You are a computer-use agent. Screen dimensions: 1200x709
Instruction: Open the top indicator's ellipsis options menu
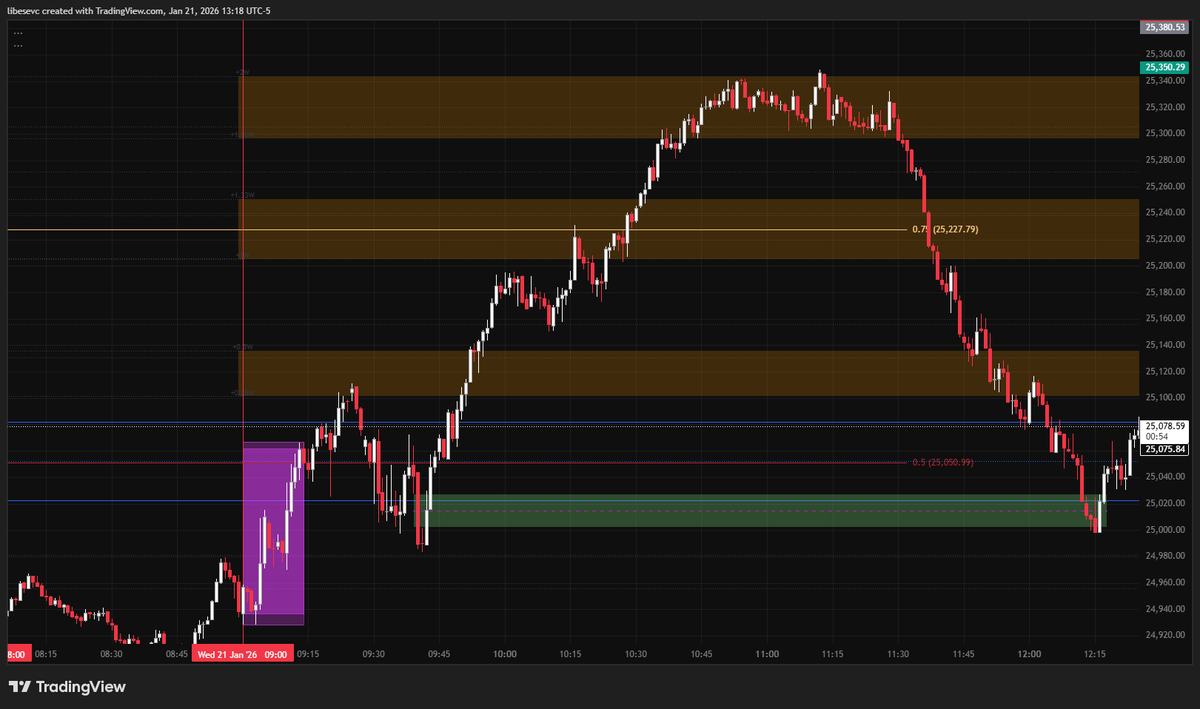coord(17,31)
